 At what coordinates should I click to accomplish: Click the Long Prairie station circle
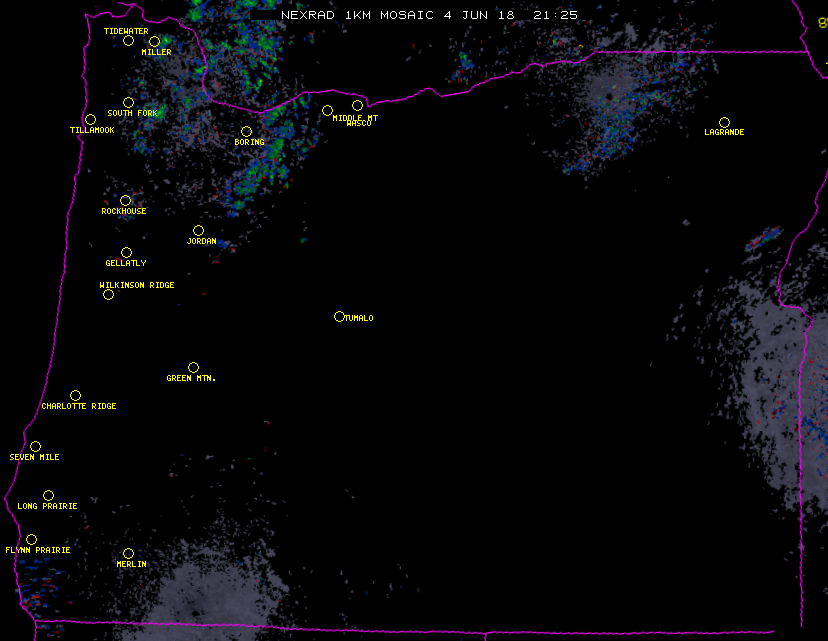click(x=48, y=496)
